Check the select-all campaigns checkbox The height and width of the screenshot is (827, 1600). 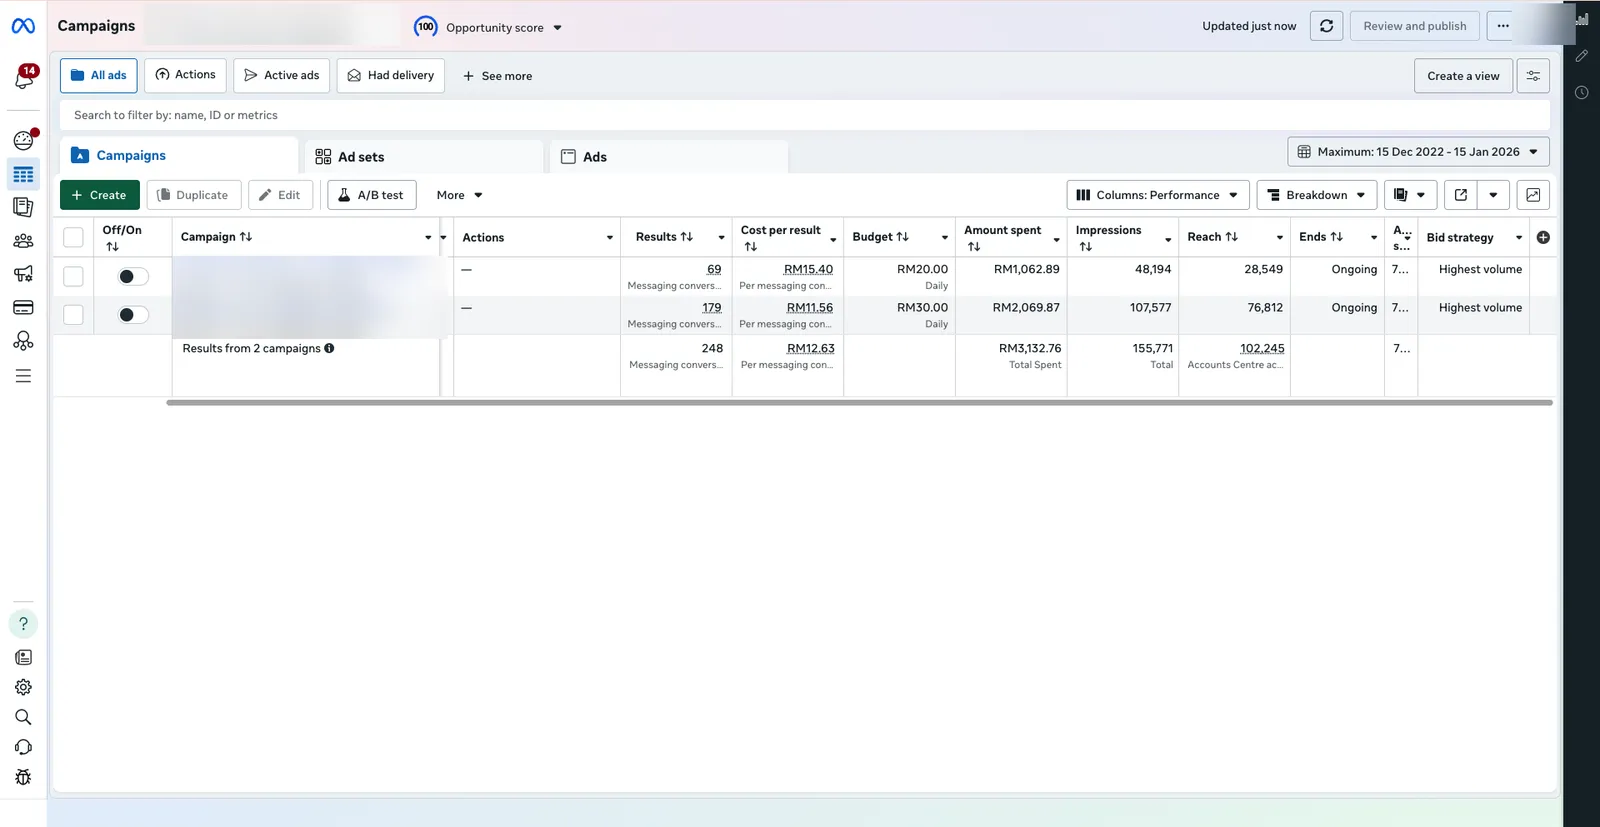click(73, 237)
